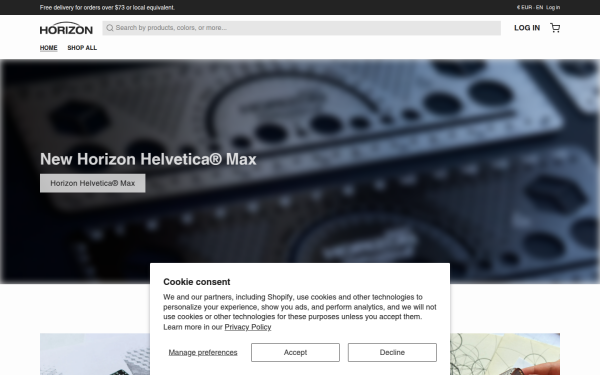Viewport: 600px width, 375px height.
Task: Open the HOME menu item
Action: point(49,48)
